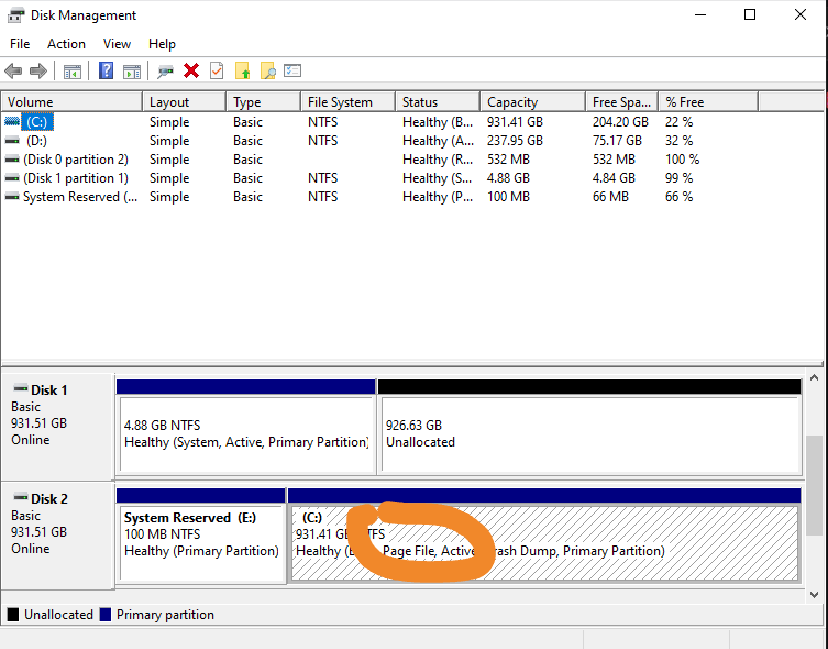Viewport: 828px width, 649px height.
Task: Click the Forward arrow toolbar icon
Action: (39, 71)
